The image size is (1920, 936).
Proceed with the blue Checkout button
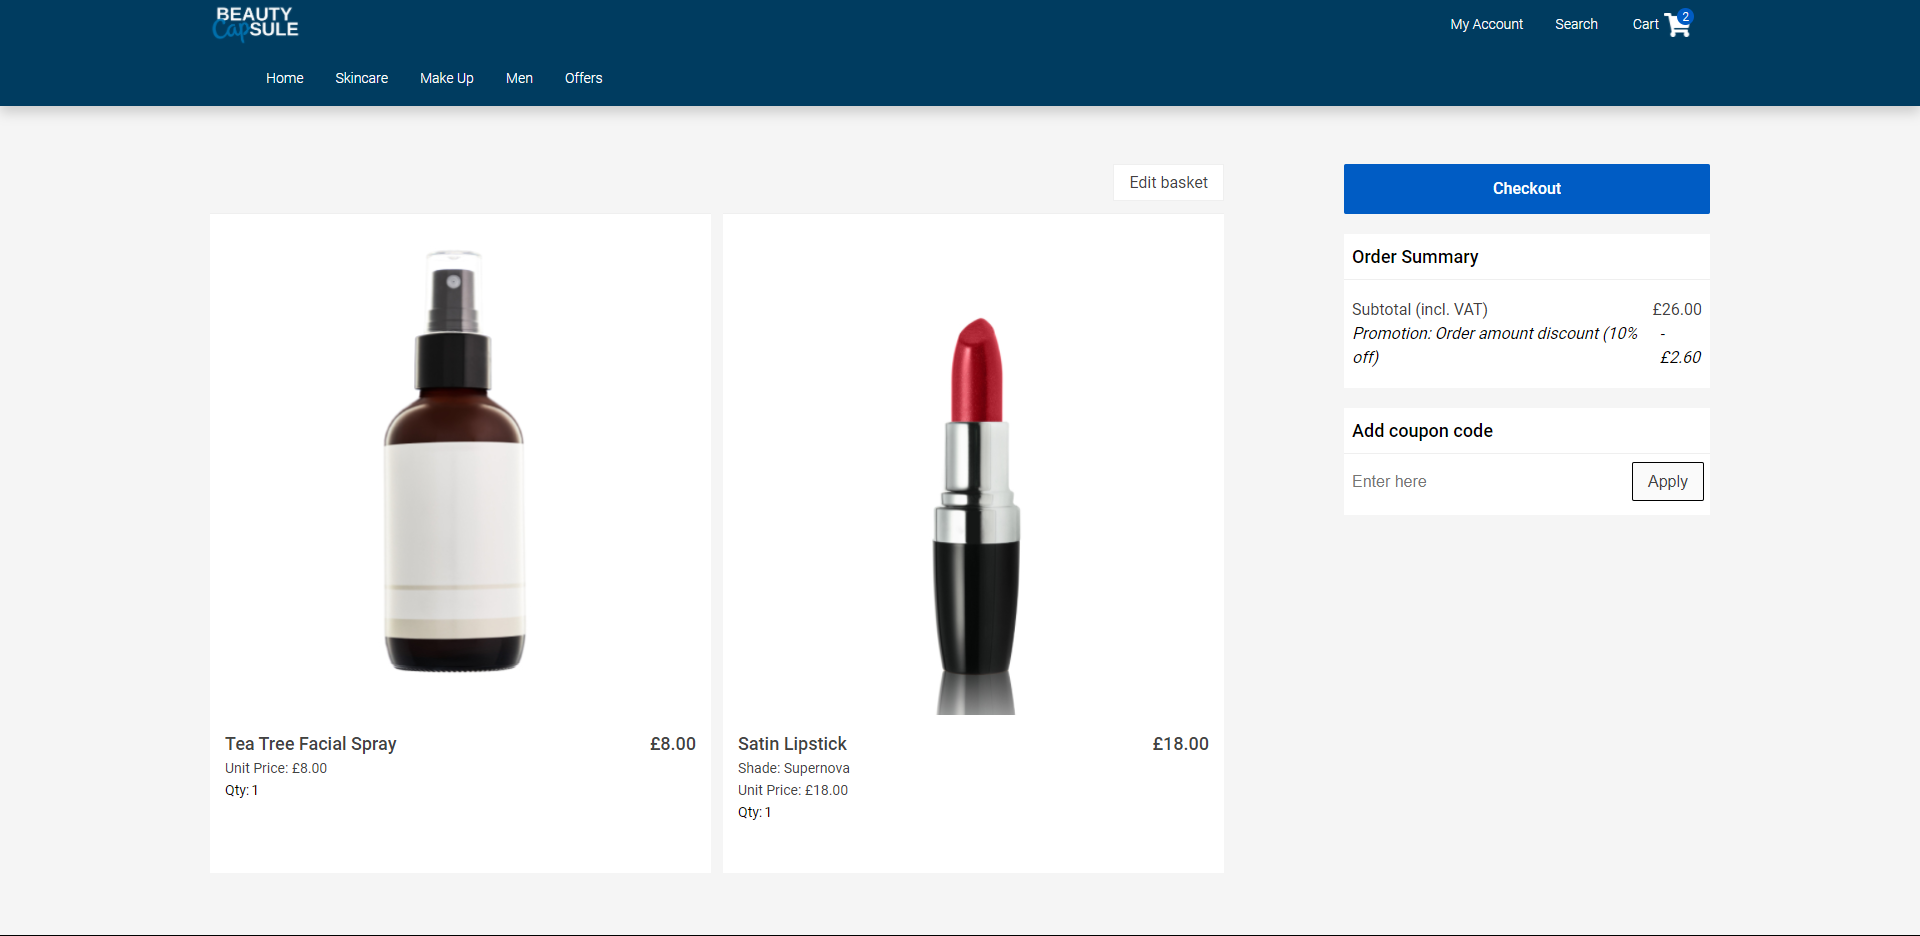(x=1526, y=189)
